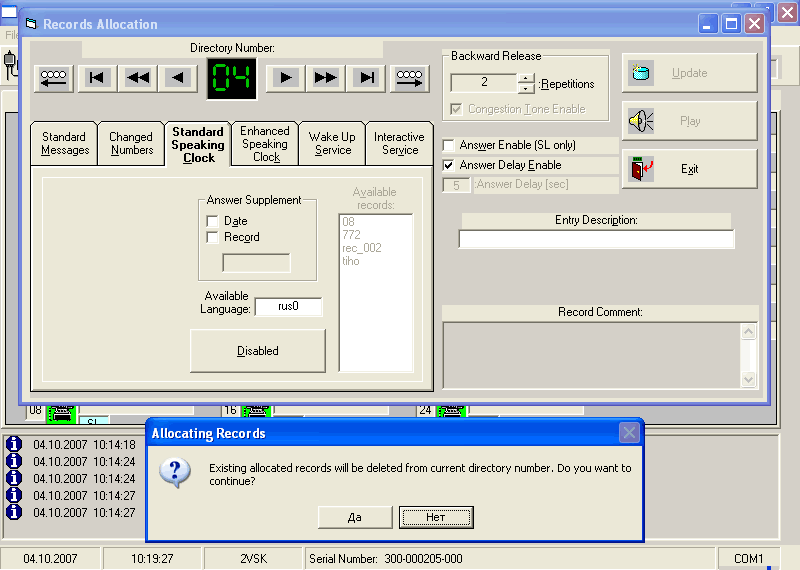Check Answer Enable (SL only)
Image resolution: width=800 pixels, height=570 pixels.
click(449, 145)
